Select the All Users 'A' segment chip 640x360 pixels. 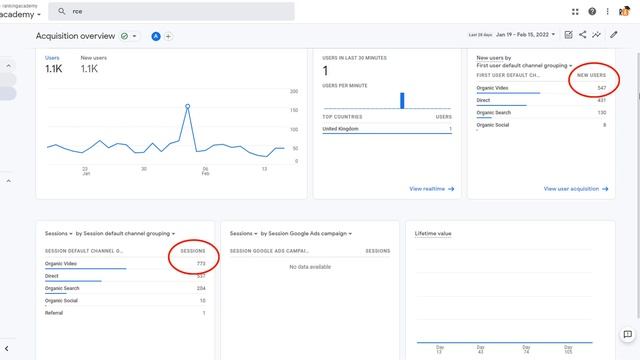point(156,36)
